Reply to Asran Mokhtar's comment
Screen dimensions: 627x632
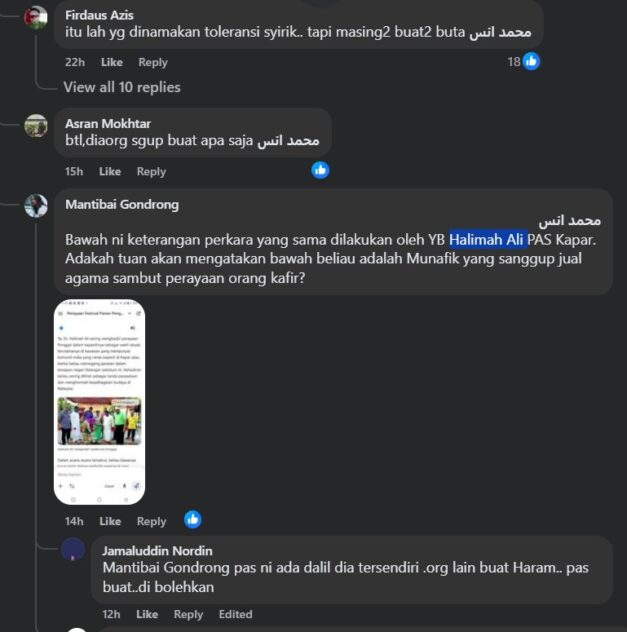(x=151, y=172)
